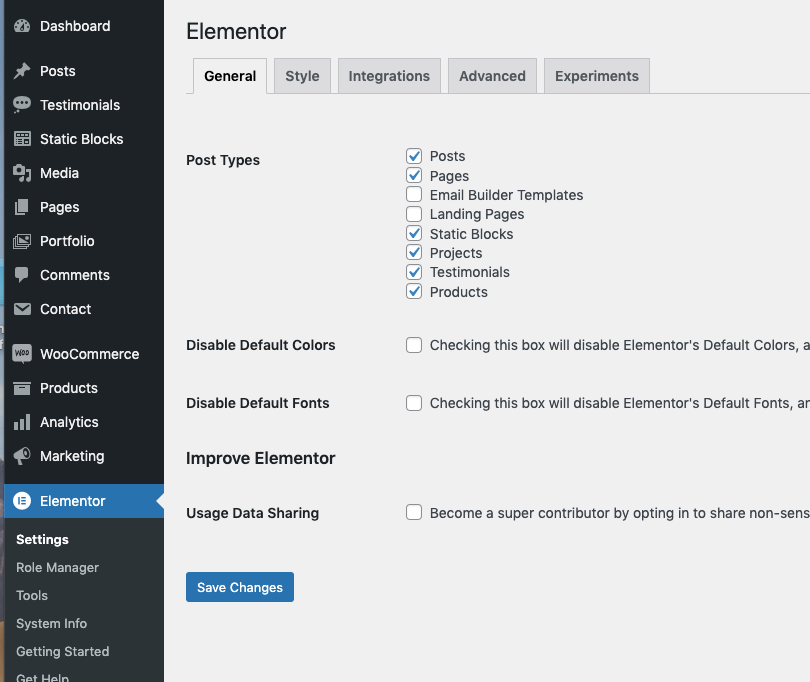Click the Portfolio images icon
This screenshot has height=682, width=810.
click(22, 241)
